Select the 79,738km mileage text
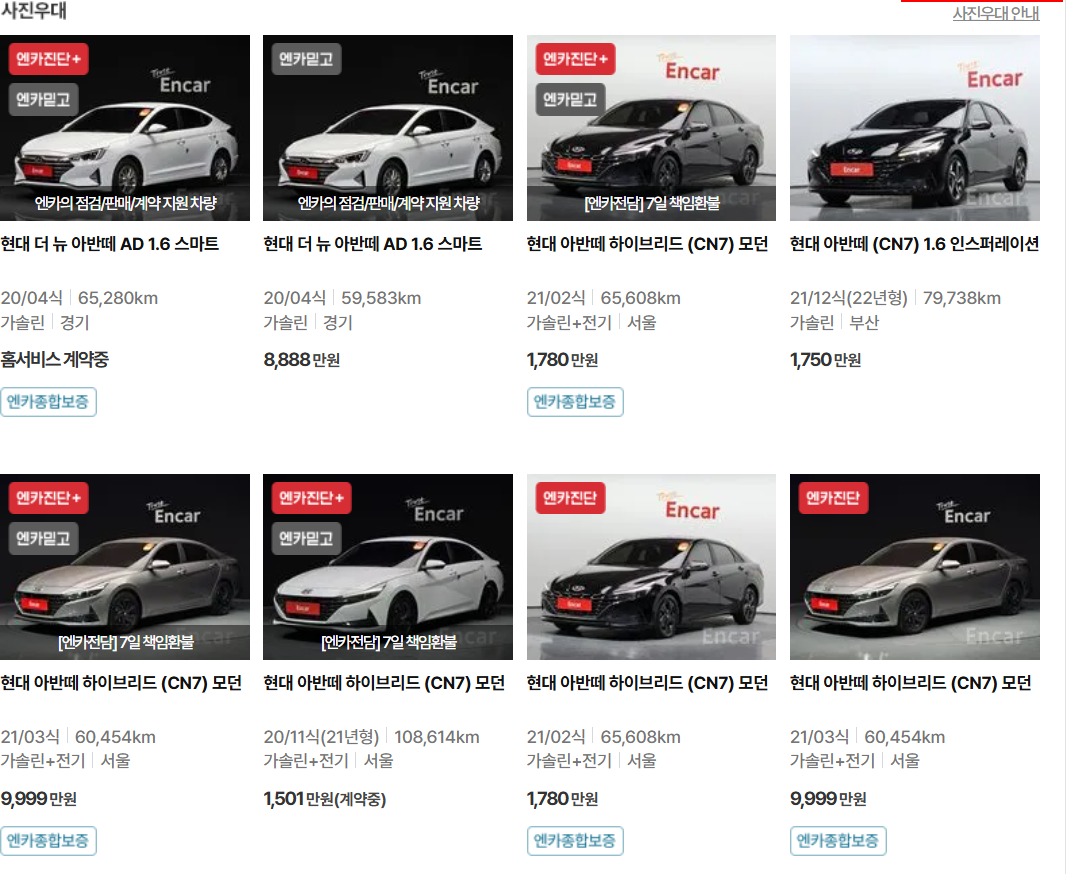This screenshot has height=874, width=1068. click(x=962, y=298)
